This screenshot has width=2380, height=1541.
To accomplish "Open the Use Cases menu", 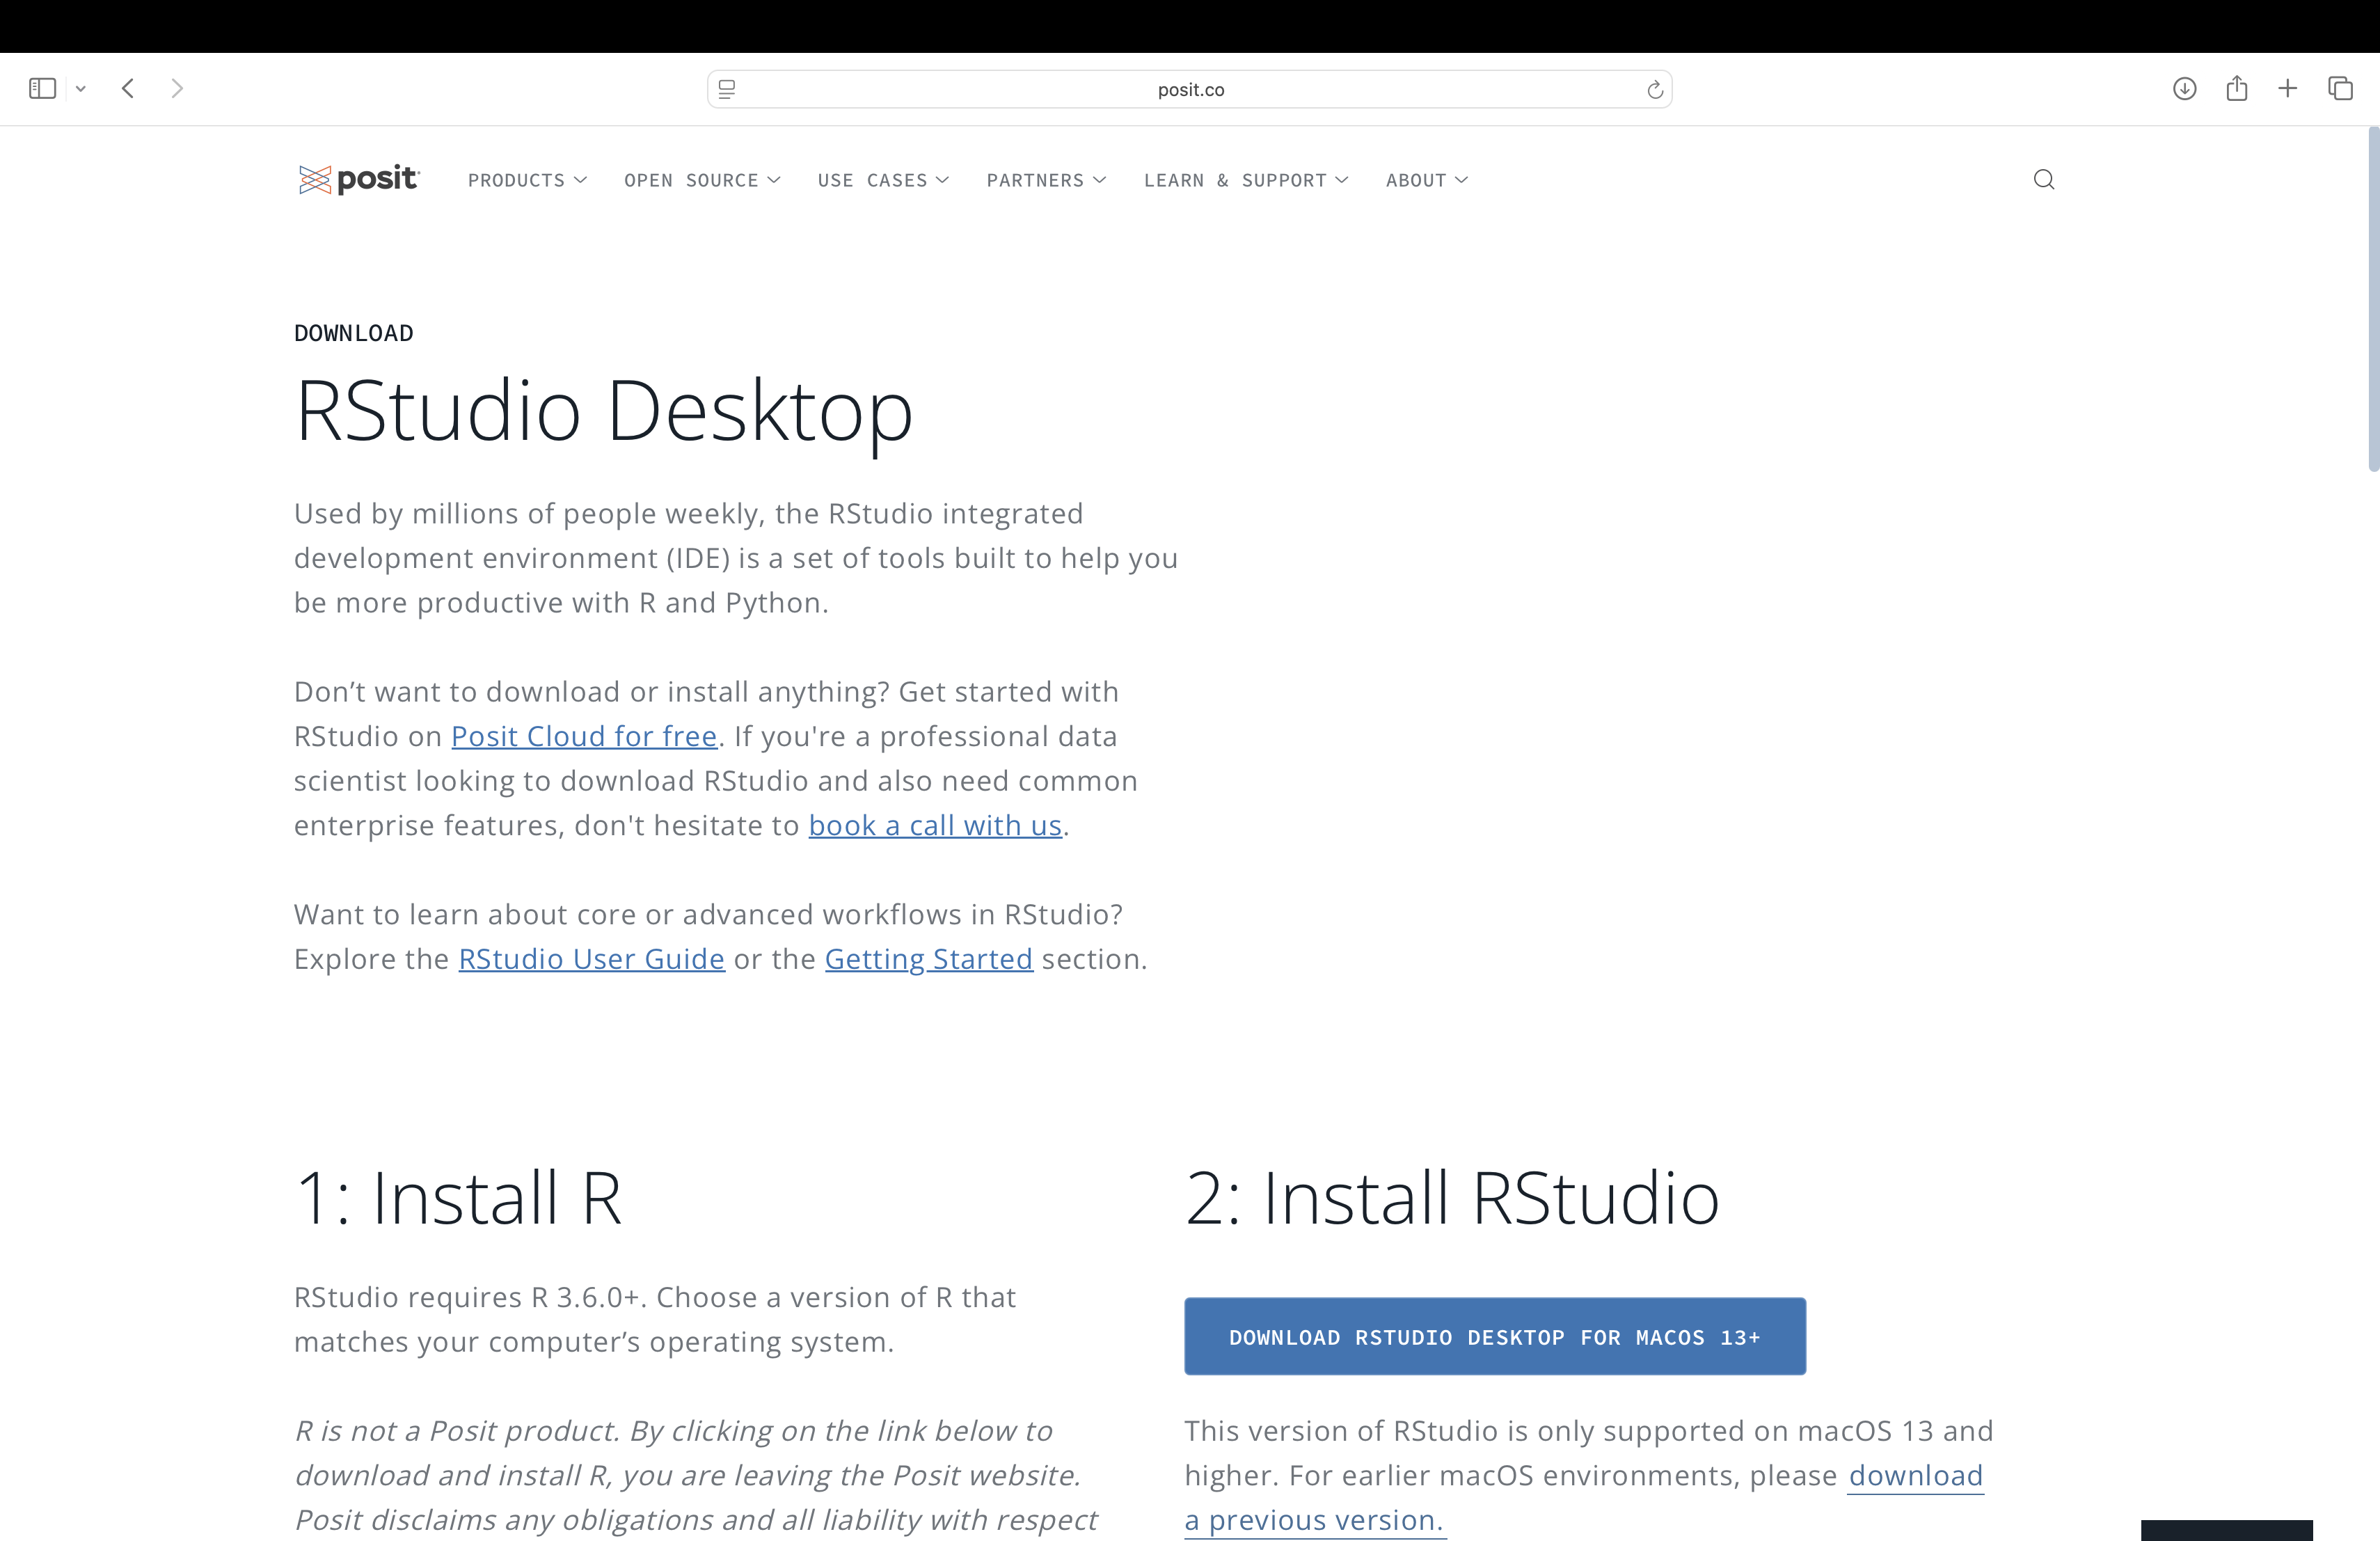I will (882, 180).
